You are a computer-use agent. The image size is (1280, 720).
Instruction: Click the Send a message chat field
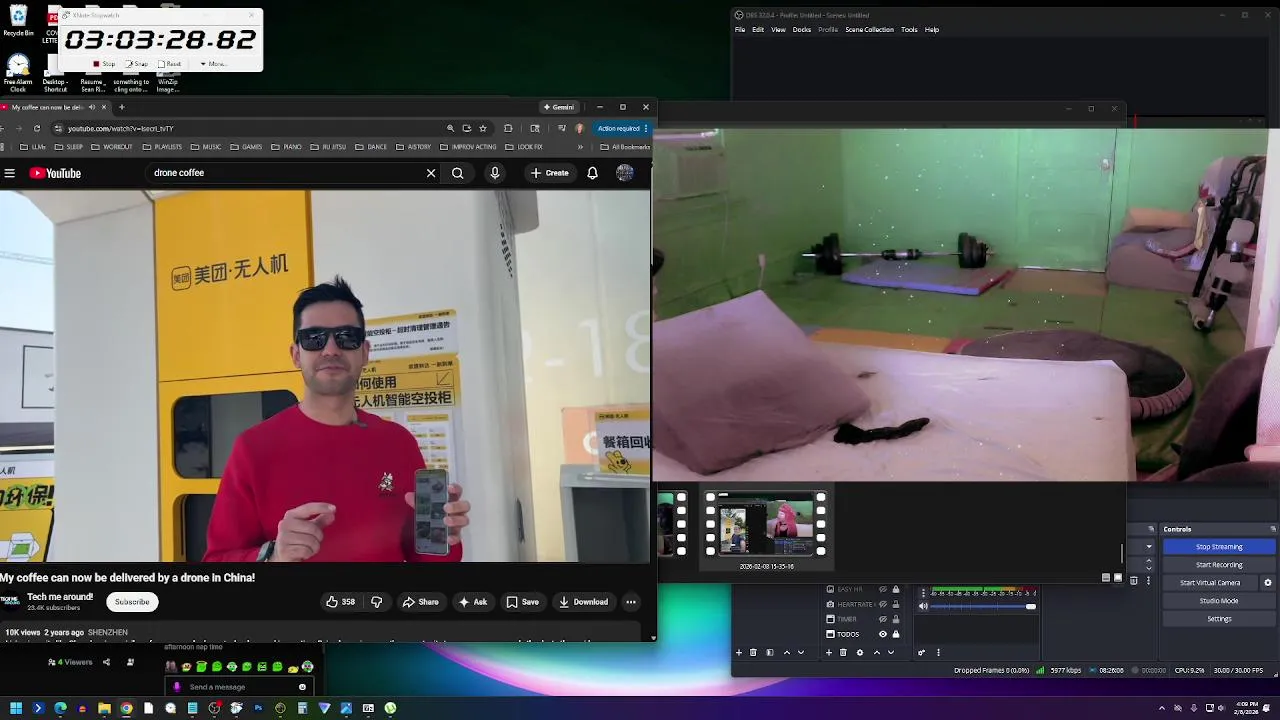[x=238, y=687]
